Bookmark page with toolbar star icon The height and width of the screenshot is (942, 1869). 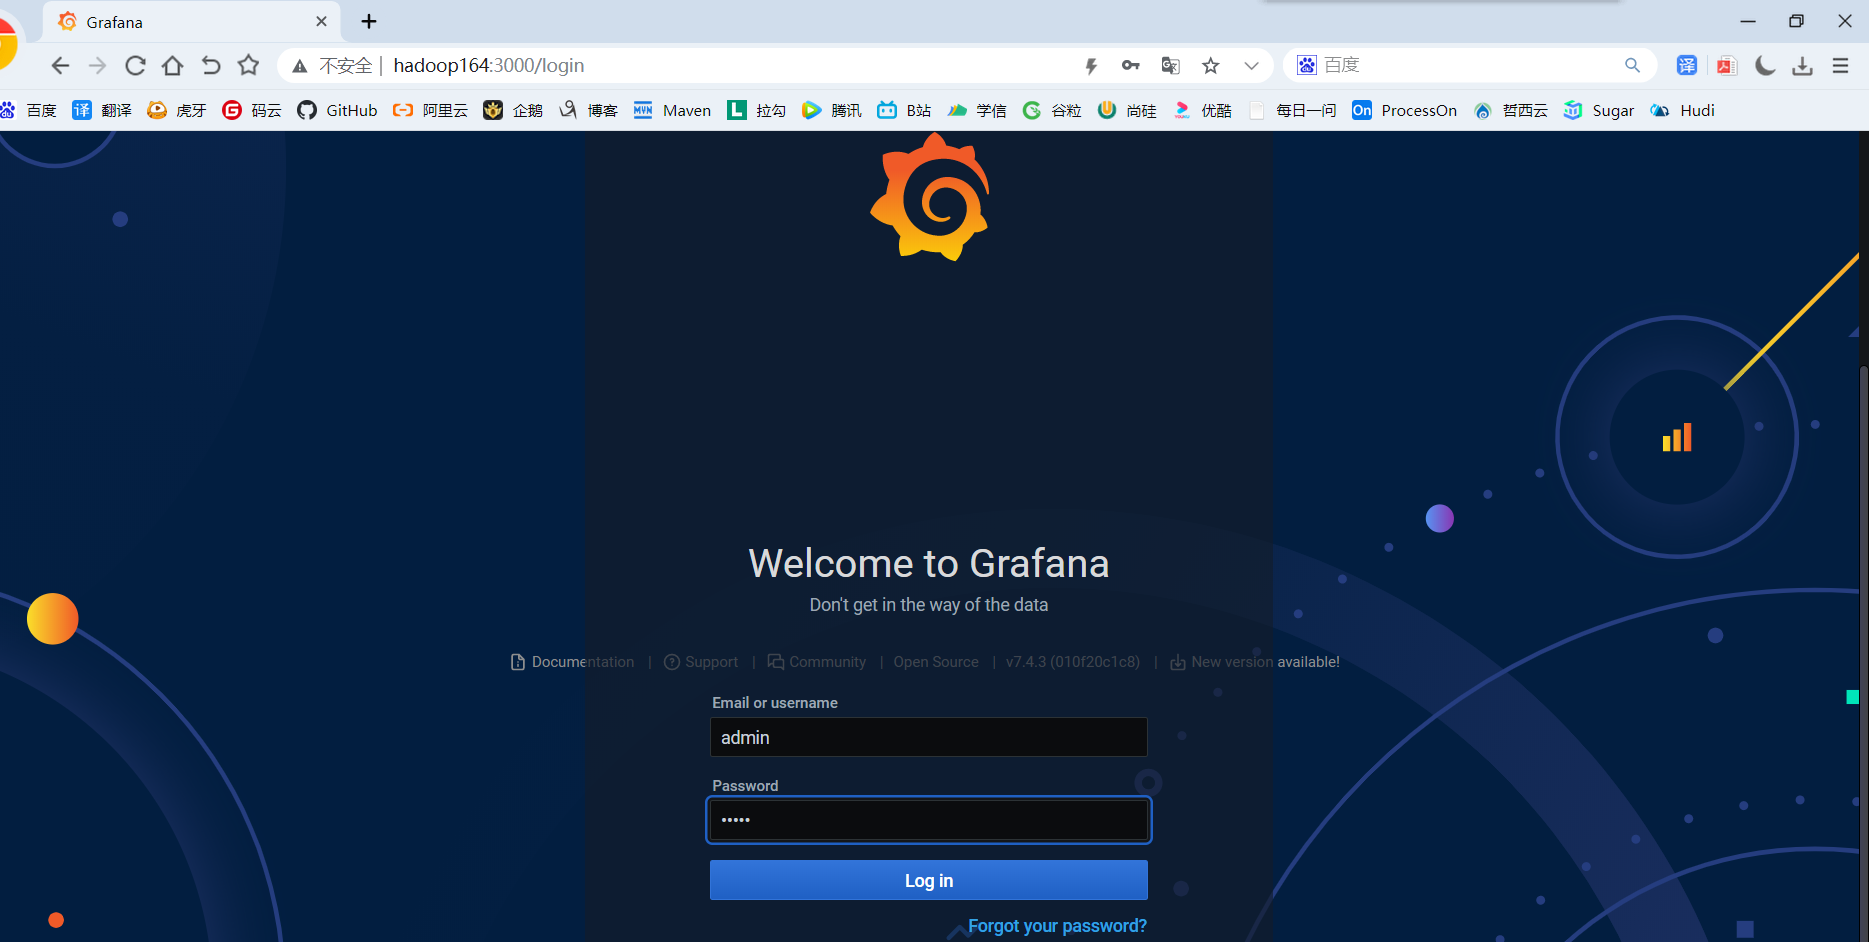[x=248, y=66]
